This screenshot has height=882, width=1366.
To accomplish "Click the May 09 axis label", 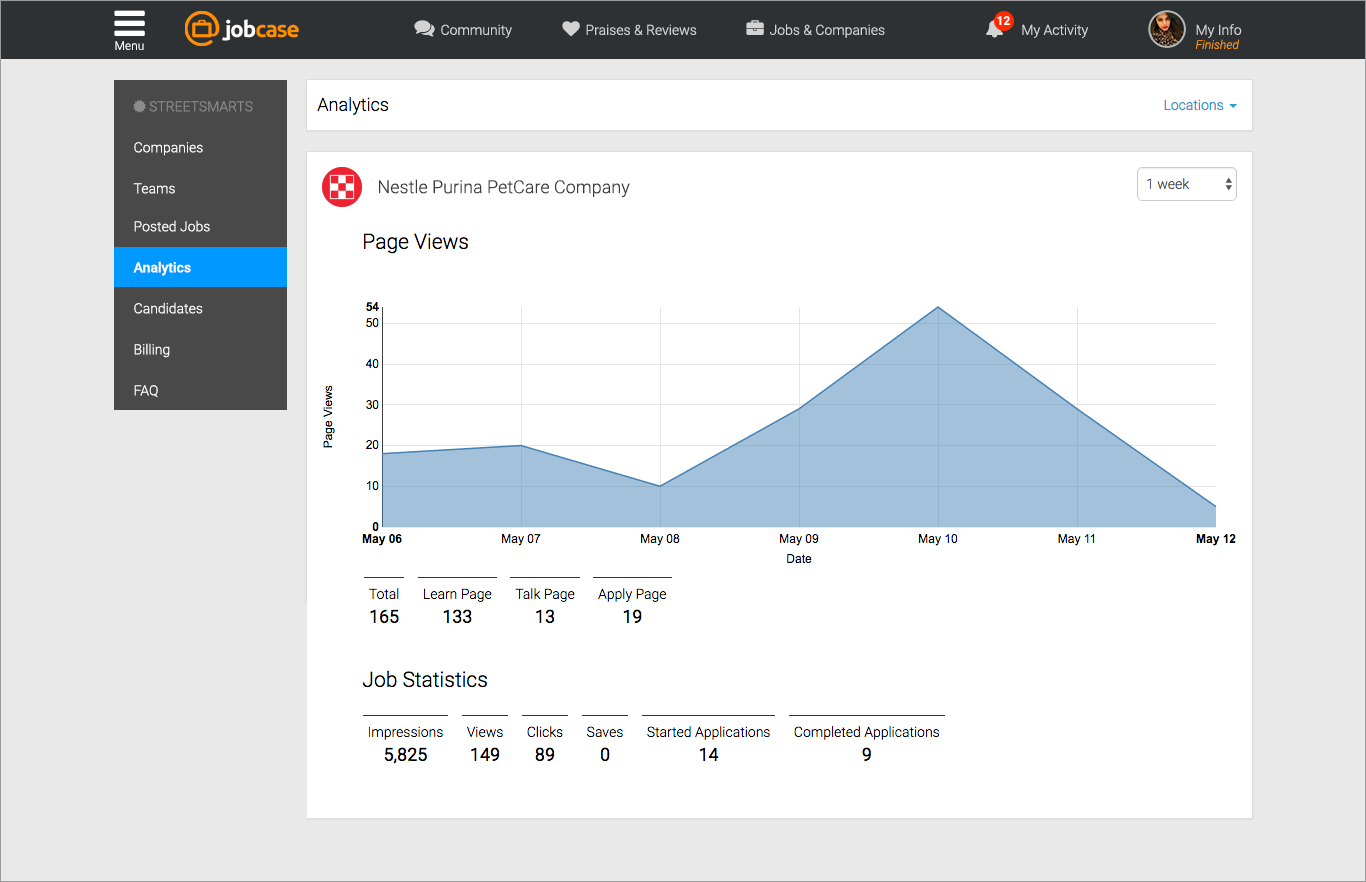I will (798, 539).
